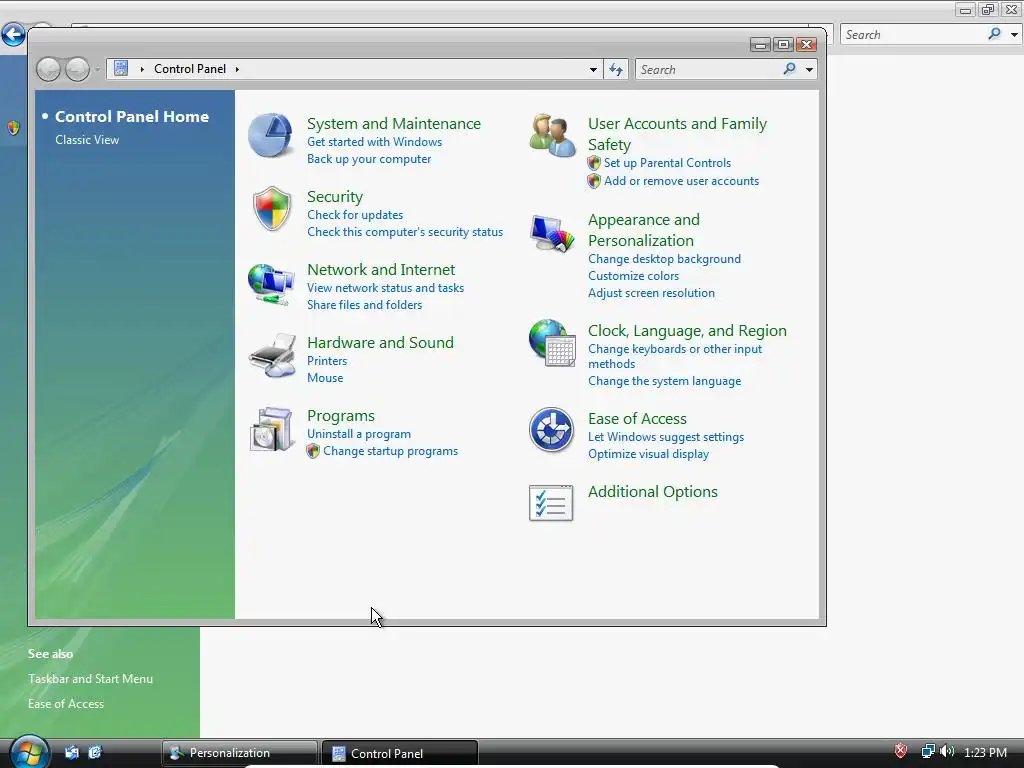
Task: Go forward in the Control Panel window
Action: [x=78, y=69]
